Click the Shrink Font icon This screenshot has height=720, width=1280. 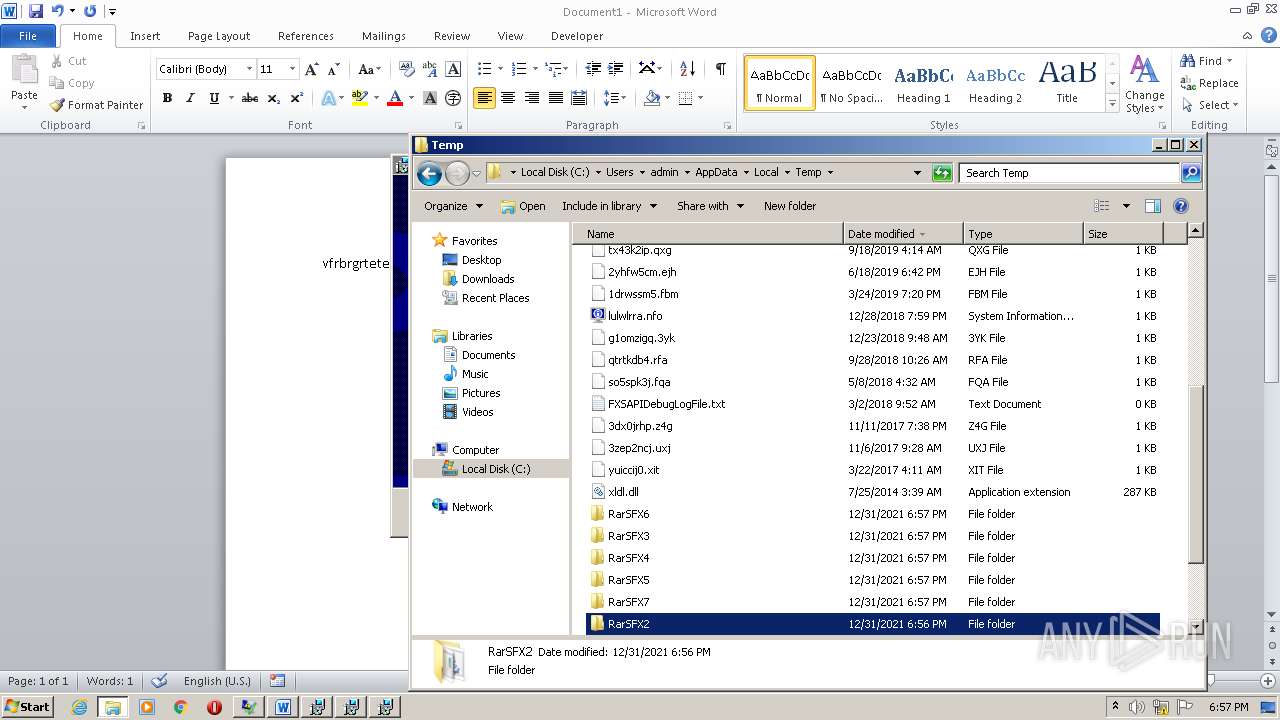pos(334,69)
